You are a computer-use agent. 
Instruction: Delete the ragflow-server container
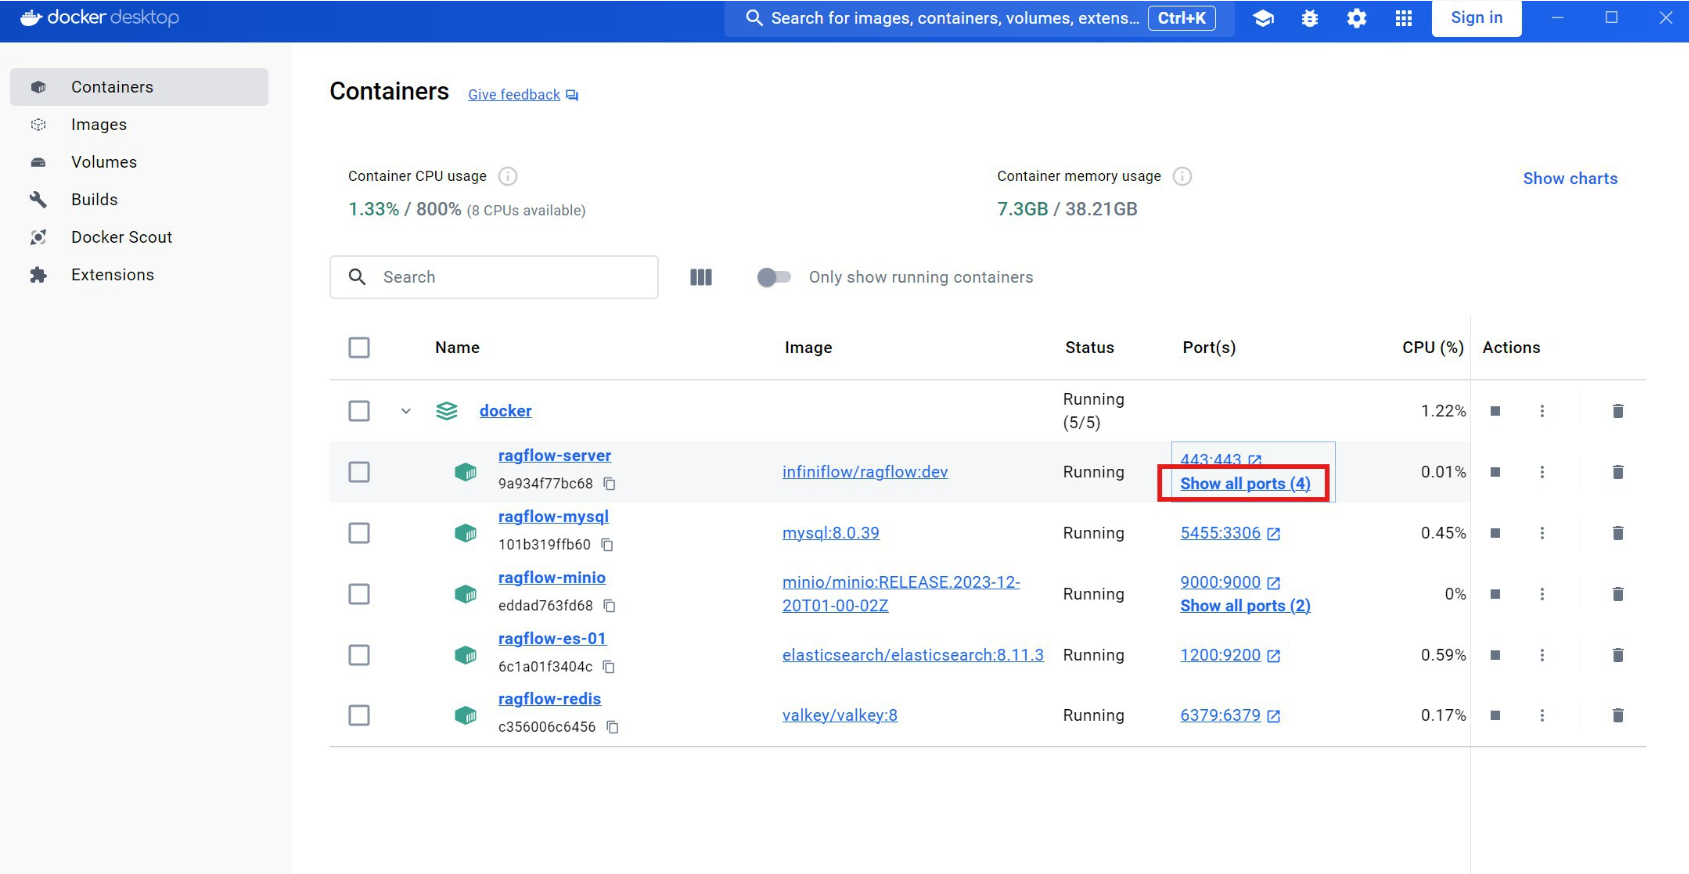tap(1618, 472)
